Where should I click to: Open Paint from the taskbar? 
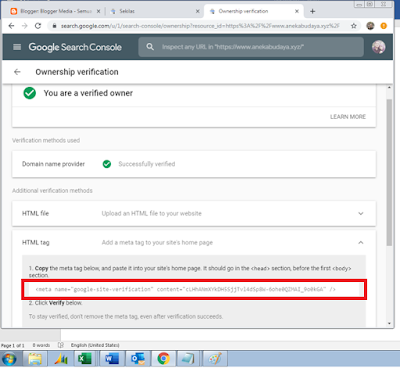click(x=215, y=359)
